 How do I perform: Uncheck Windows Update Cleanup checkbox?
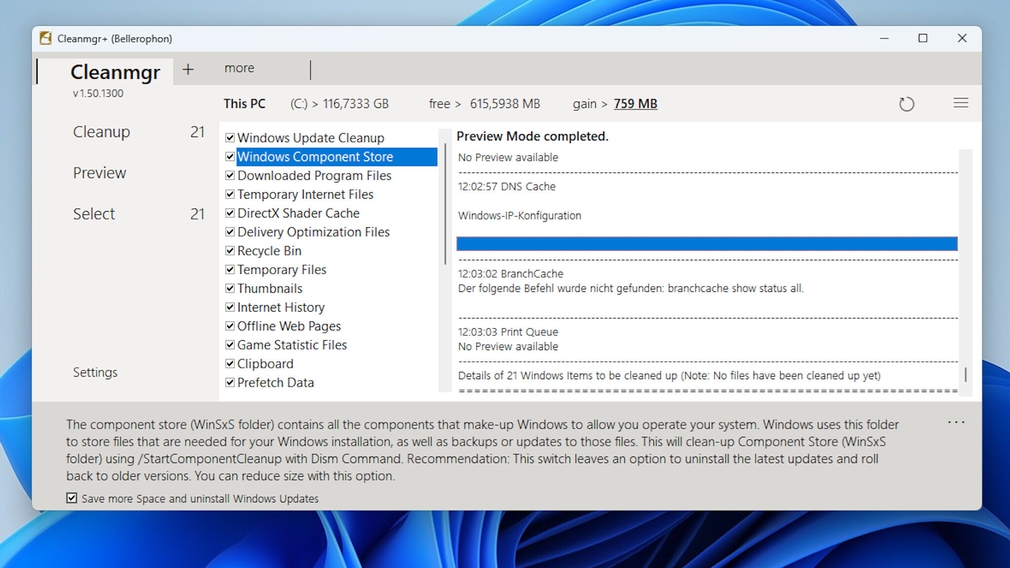(230, 138)
